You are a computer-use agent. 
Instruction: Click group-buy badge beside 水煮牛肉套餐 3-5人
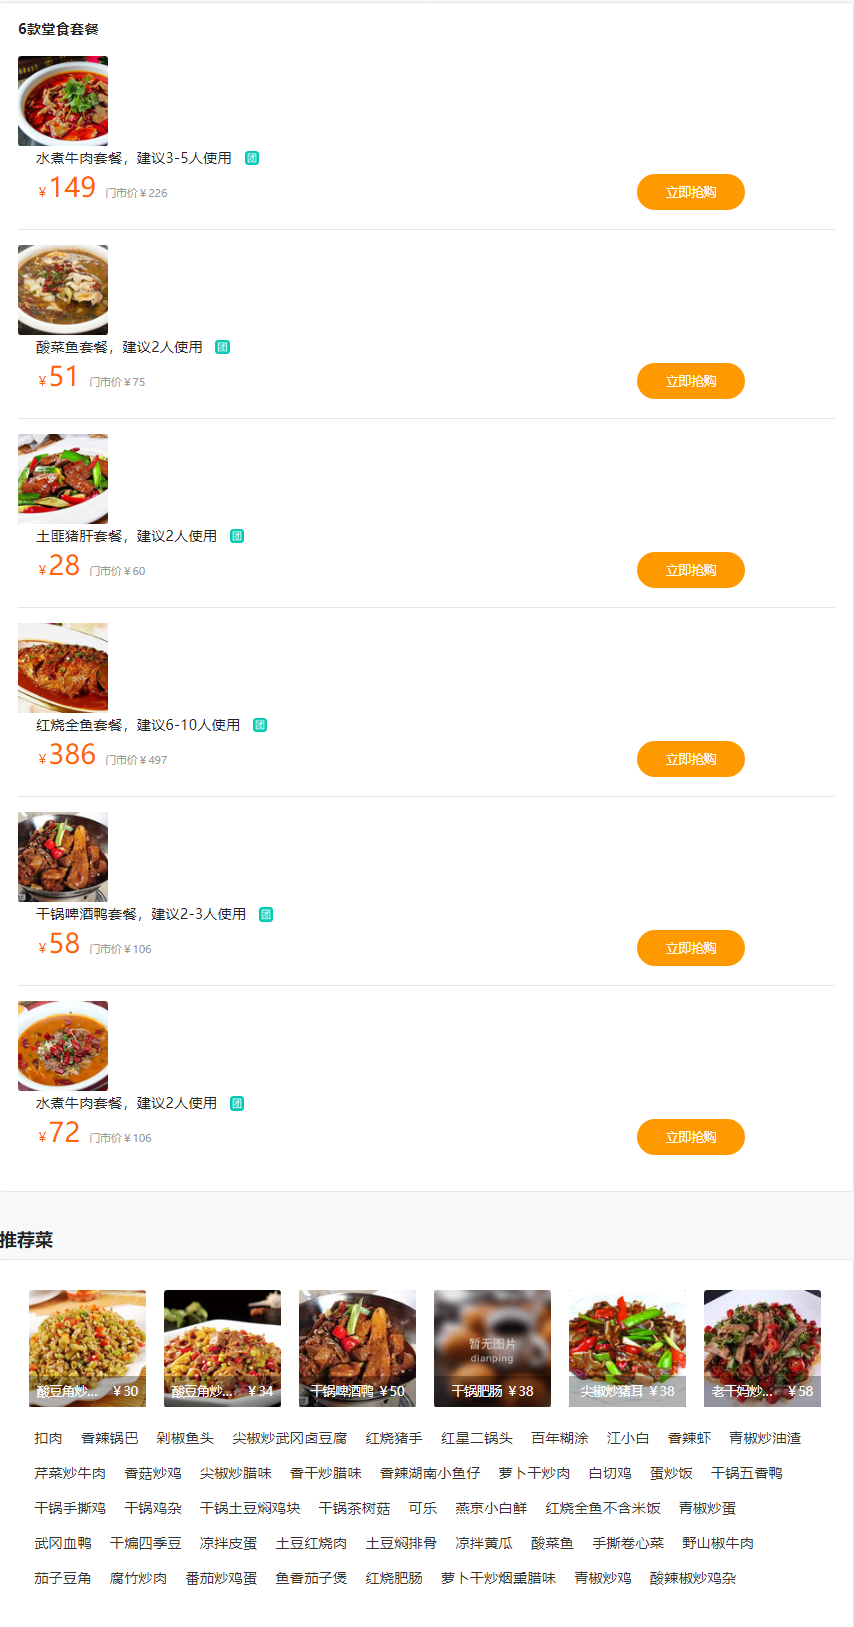pyautogui.click(x=252, y=158)
